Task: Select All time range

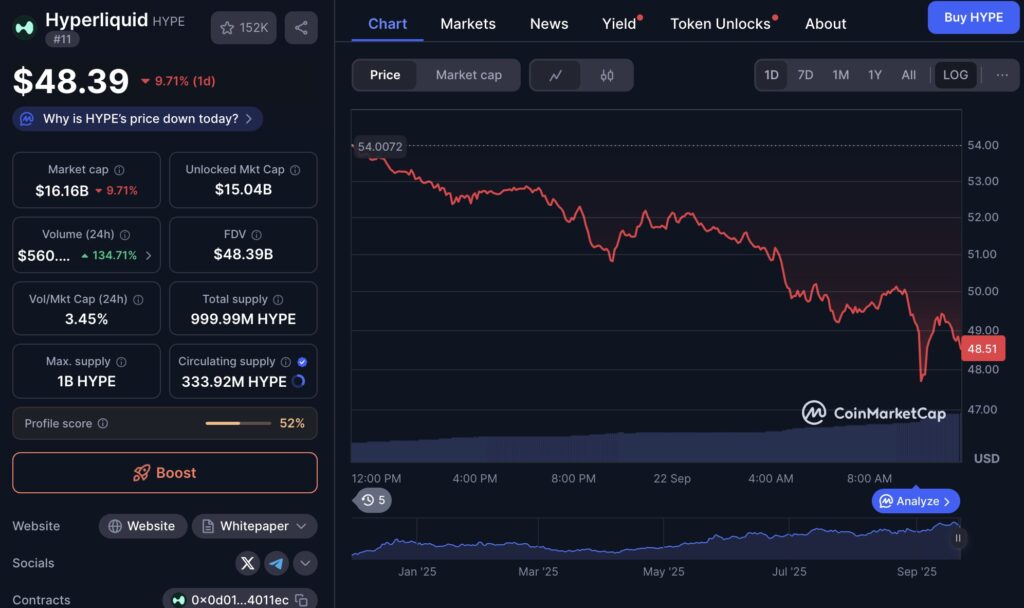Action: [908, 75]
